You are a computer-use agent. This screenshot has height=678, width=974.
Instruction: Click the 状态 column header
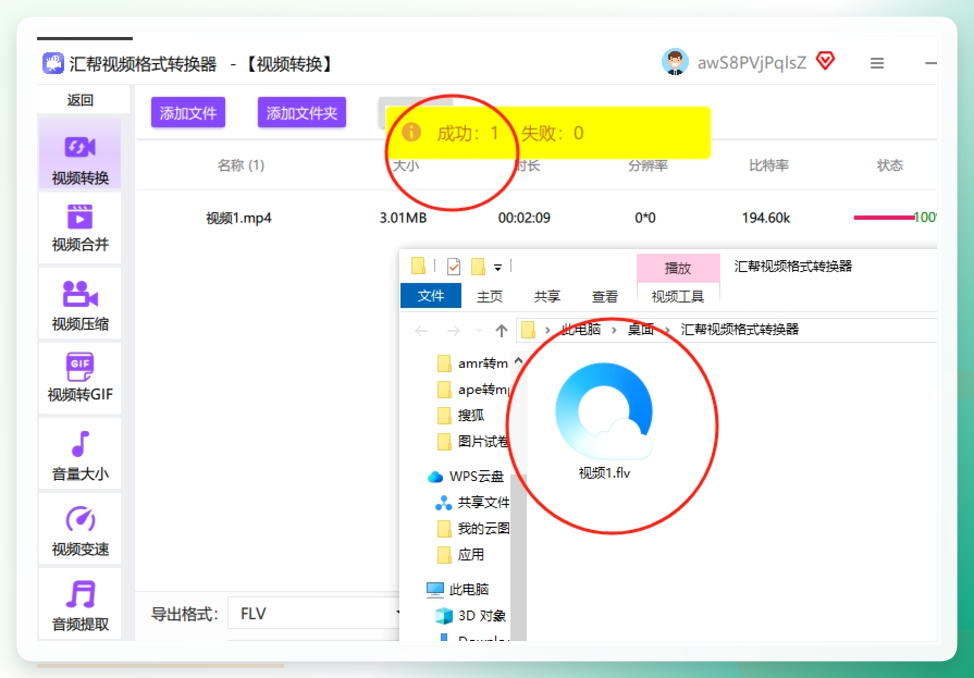click(x=890, y=165)
